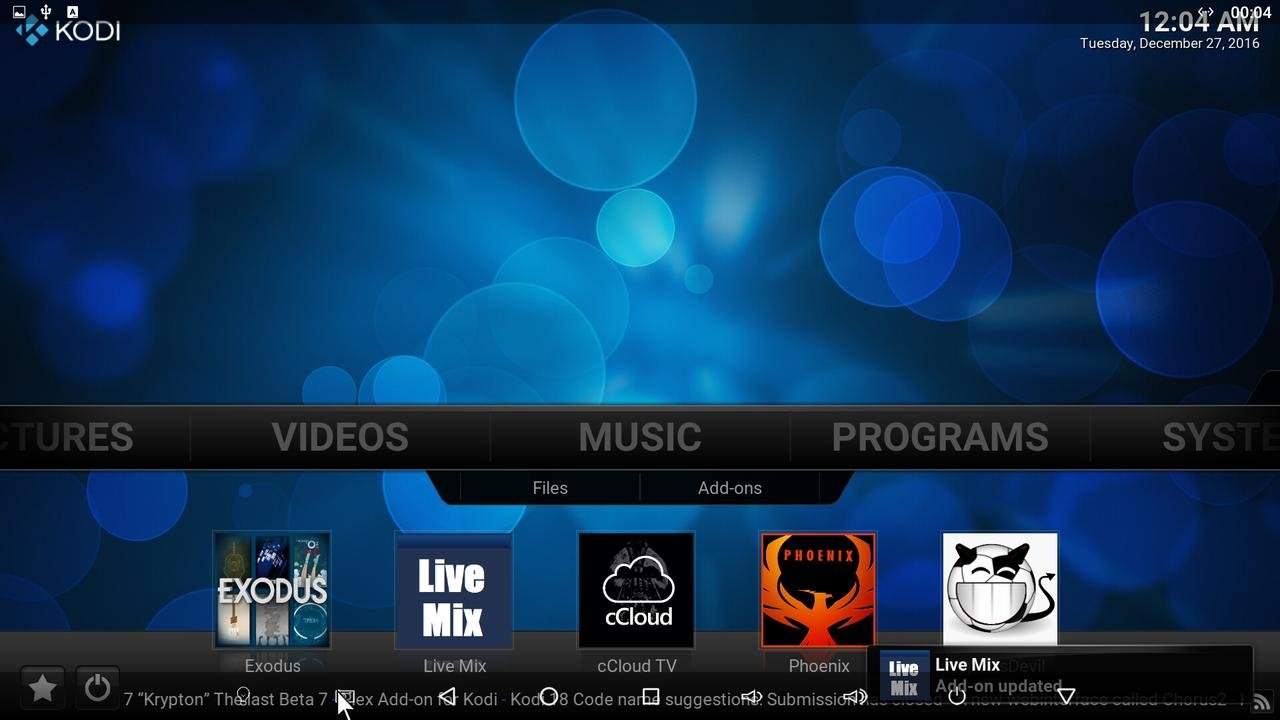The image size is (1280, 720).
Task: Click the picture notification status icon
Action: coord(19,11)
